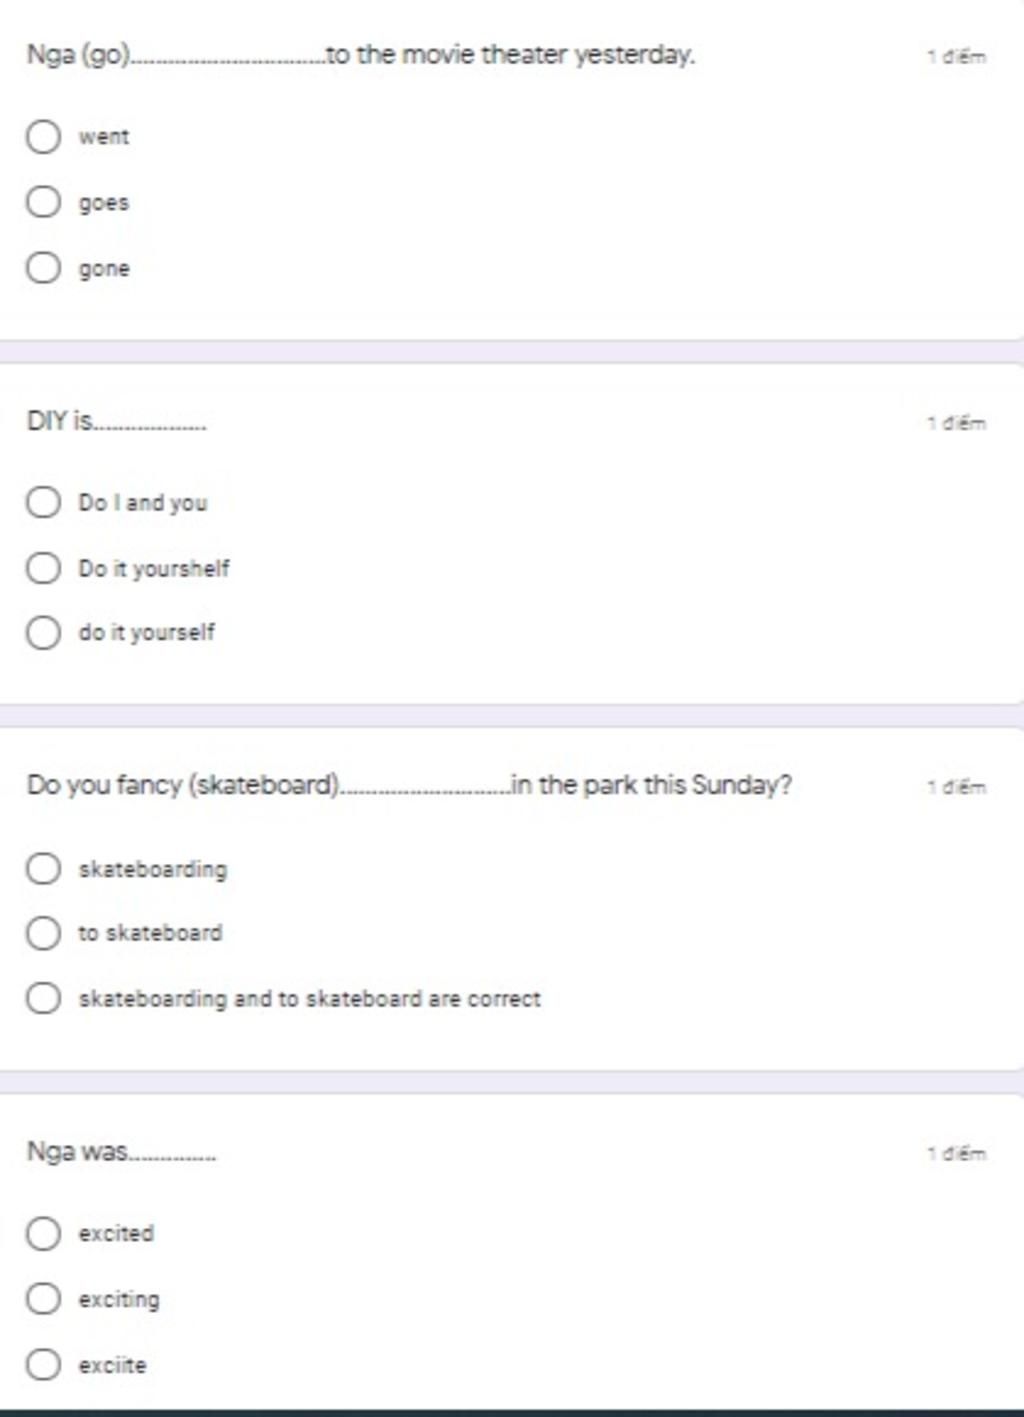
Task: Pick the 'exciite' answer option
Action: [43, 1364]
